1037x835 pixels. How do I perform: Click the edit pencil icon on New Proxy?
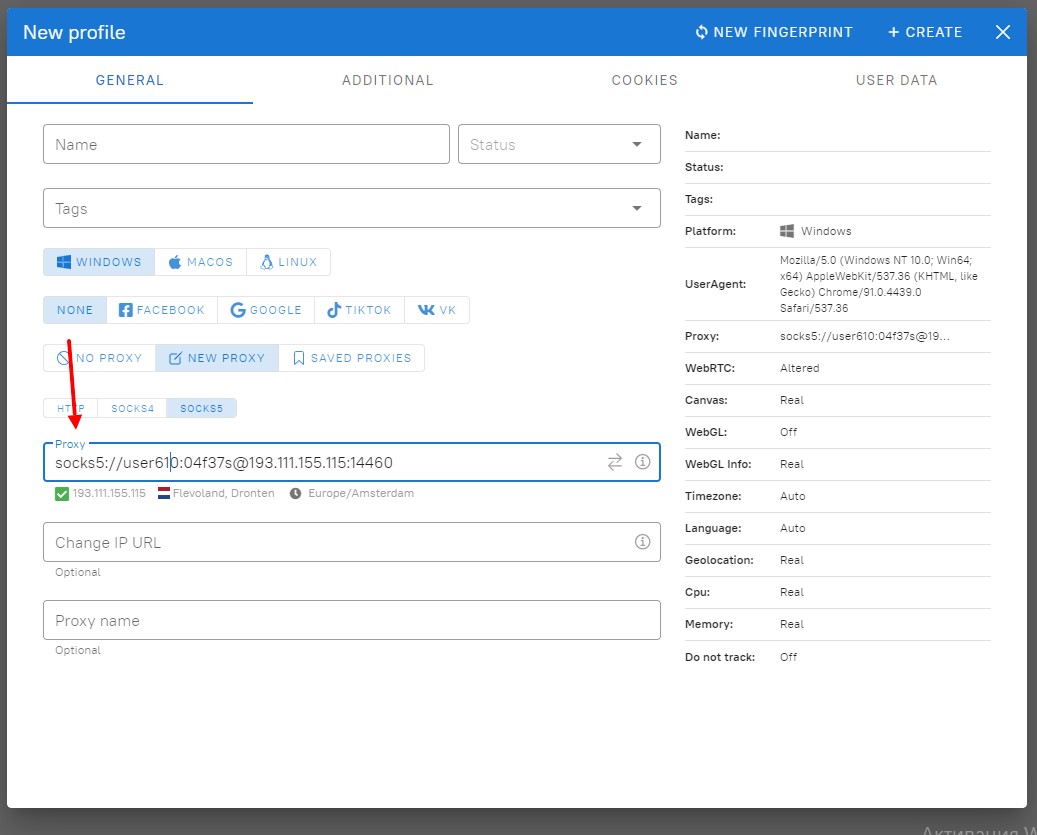tap(175, 358)
